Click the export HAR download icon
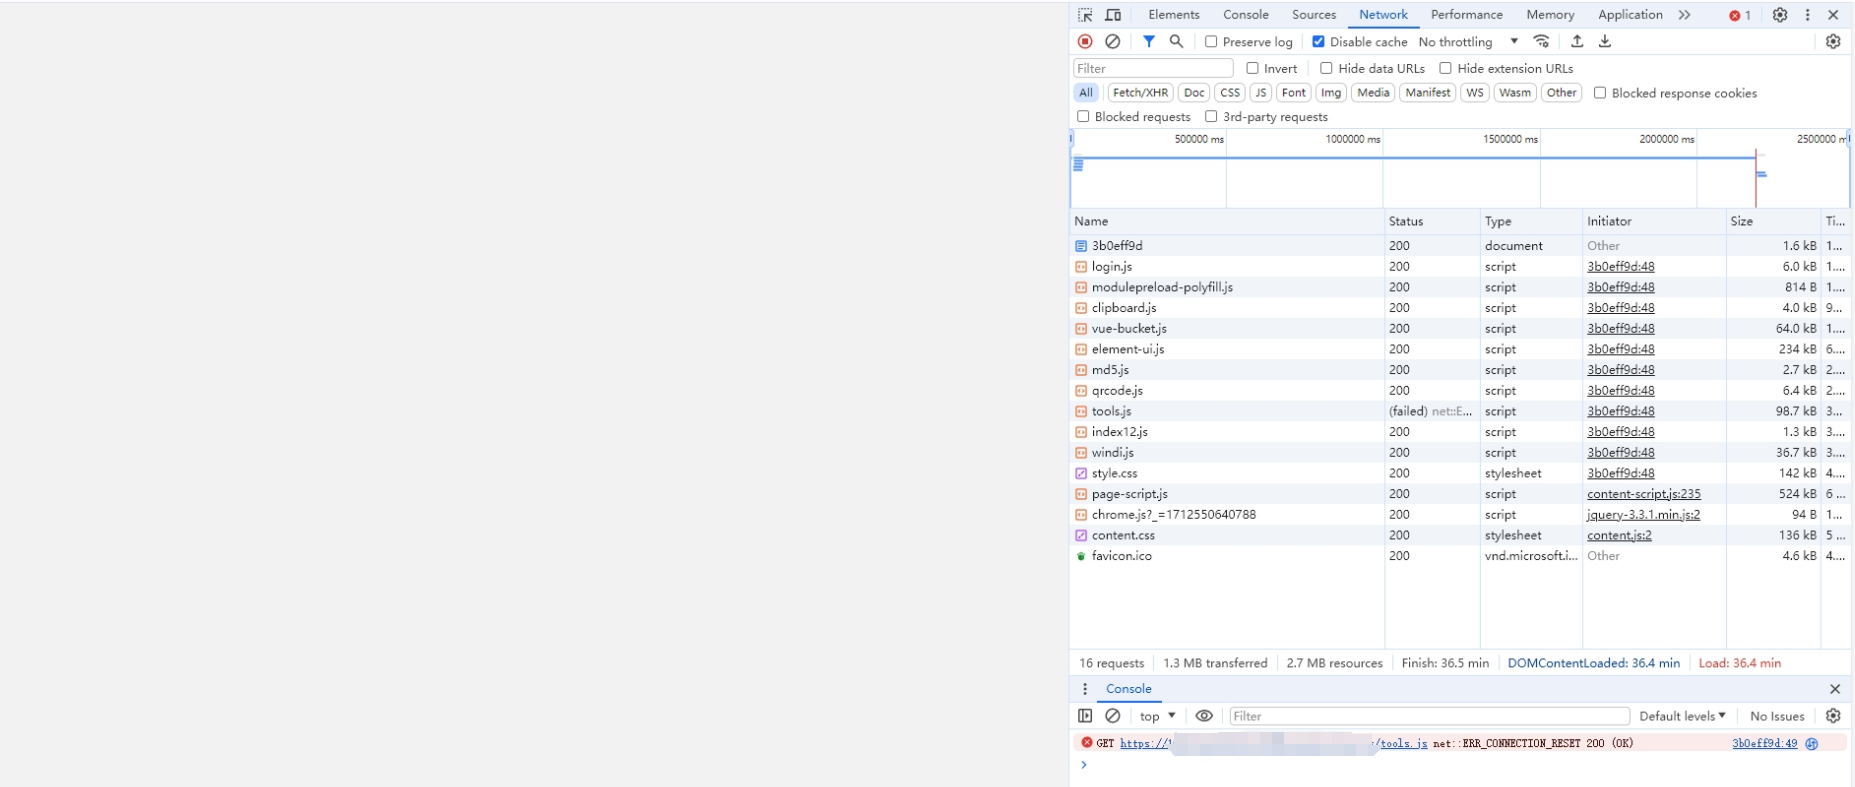The height and width of the screenshot is (787, 1855). pyautogui.click(x=1605, y=42)
